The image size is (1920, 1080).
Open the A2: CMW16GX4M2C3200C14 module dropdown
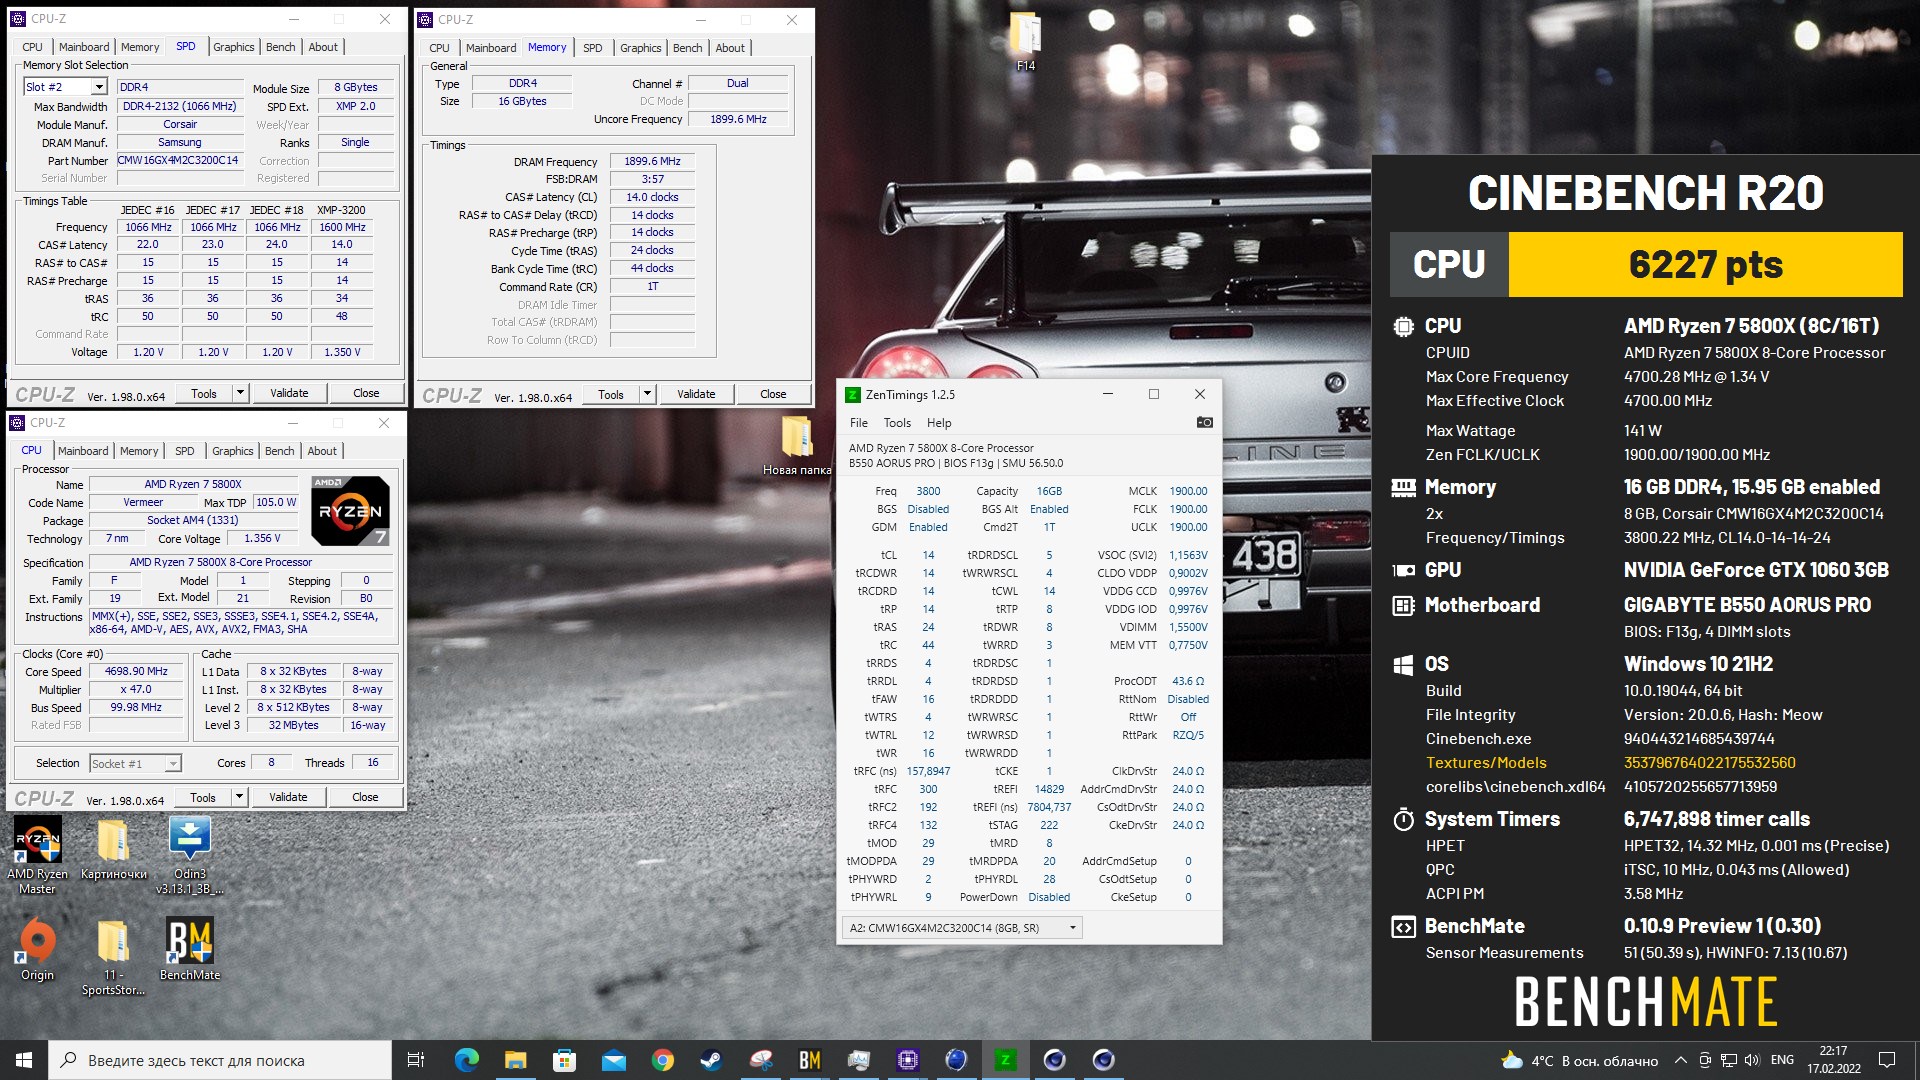[962, 928]
